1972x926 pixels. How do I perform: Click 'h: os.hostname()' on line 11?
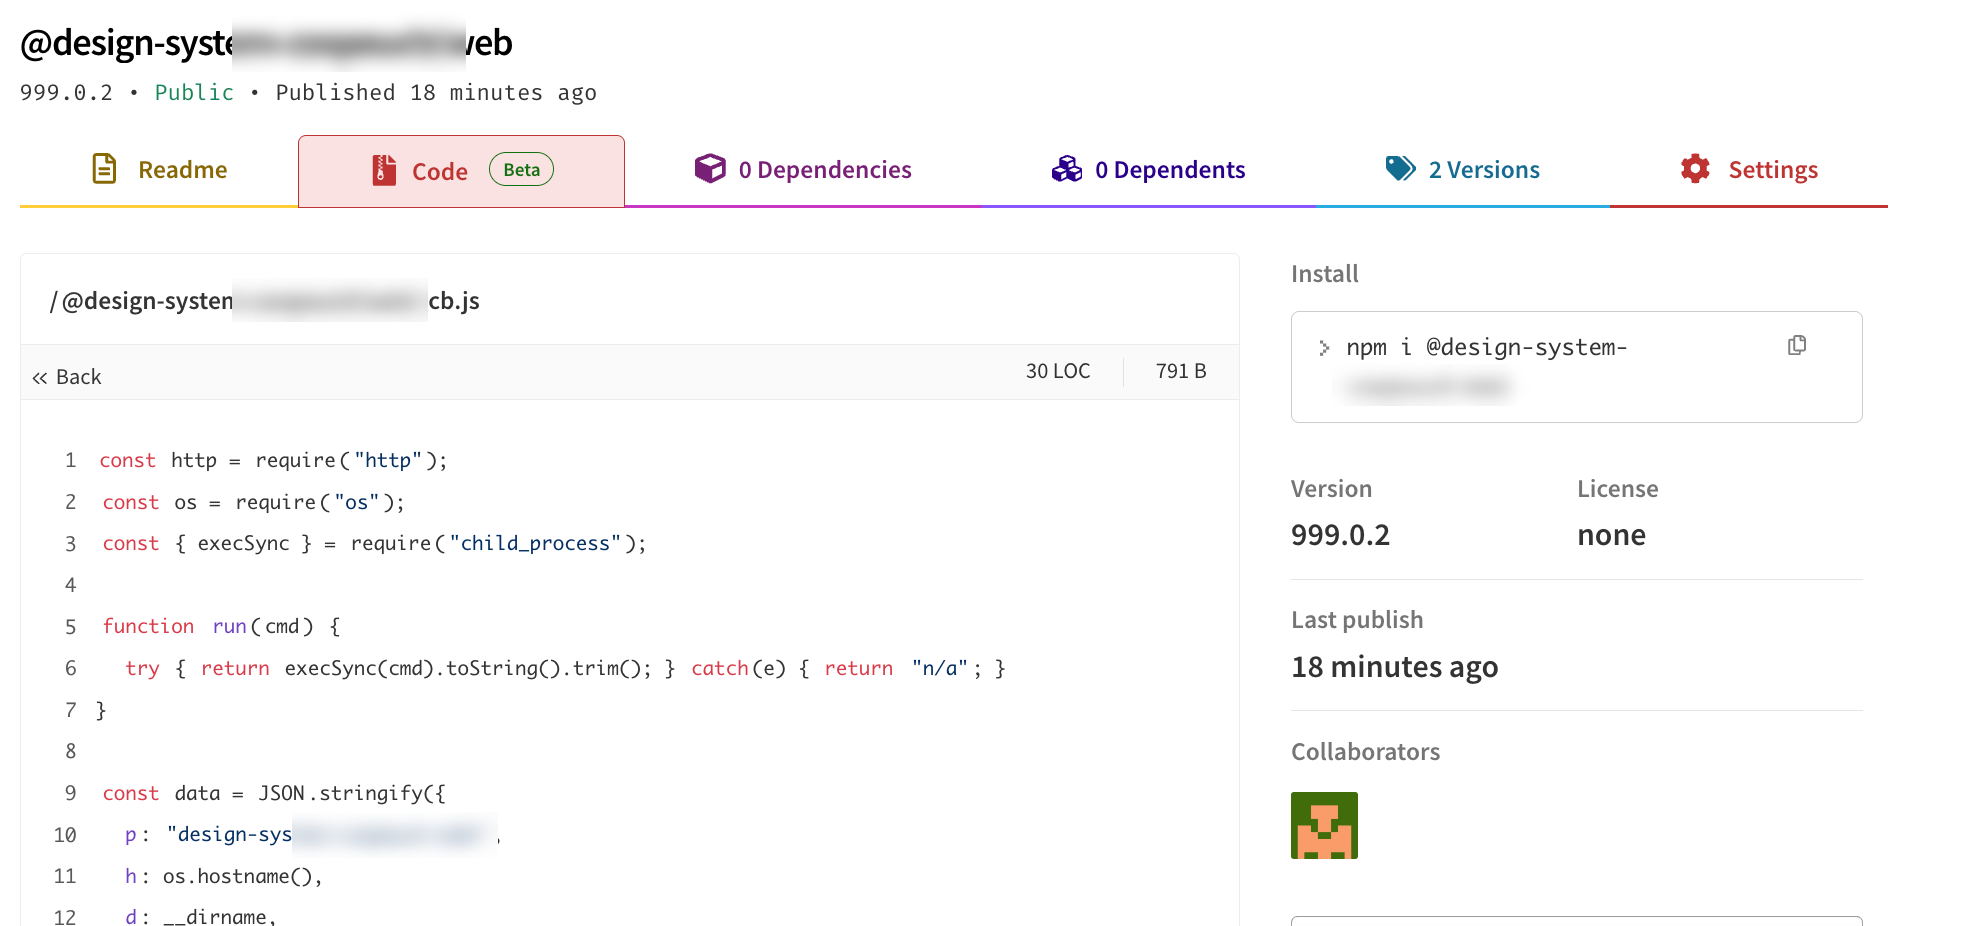pyautogui.click(x=224, y=877)
